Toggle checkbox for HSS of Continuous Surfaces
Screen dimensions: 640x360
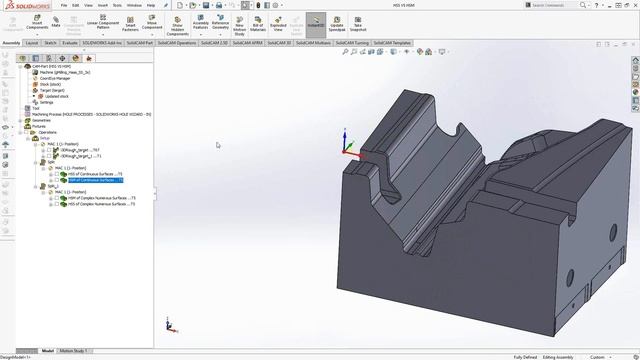(57, 174)
